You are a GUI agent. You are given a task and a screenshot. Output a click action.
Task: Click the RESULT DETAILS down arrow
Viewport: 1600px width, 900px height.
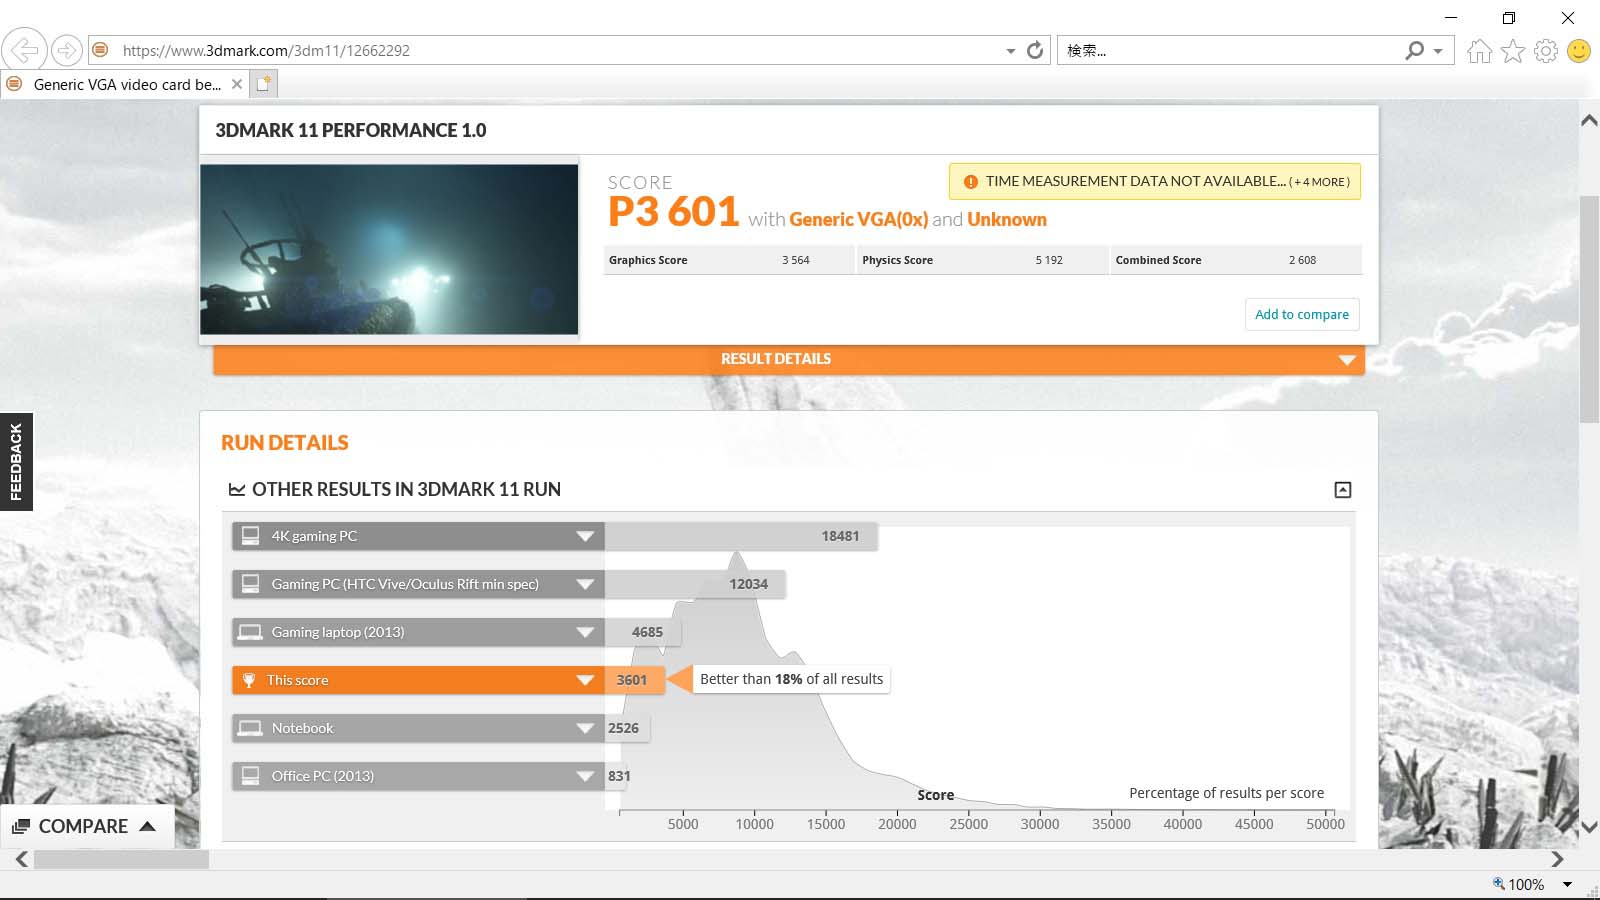click(x=1347, y=360)
